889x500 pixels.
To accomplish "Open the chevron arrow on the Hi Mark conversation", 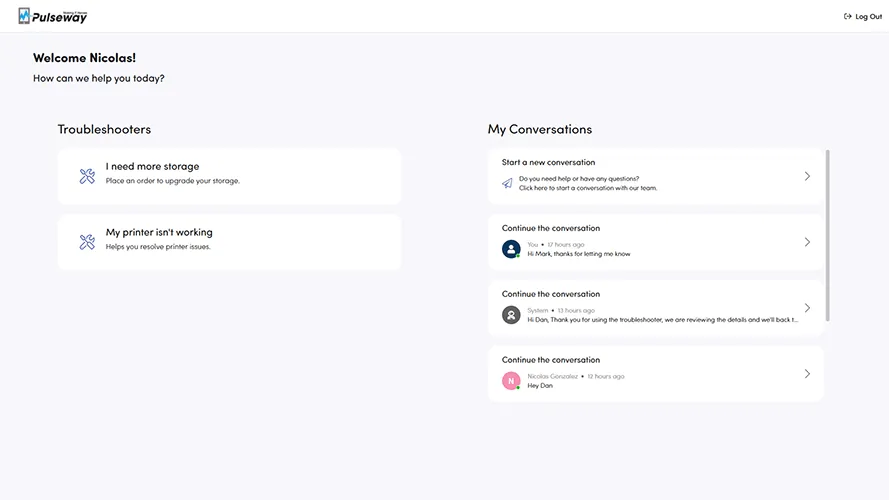I will point(807,242).
